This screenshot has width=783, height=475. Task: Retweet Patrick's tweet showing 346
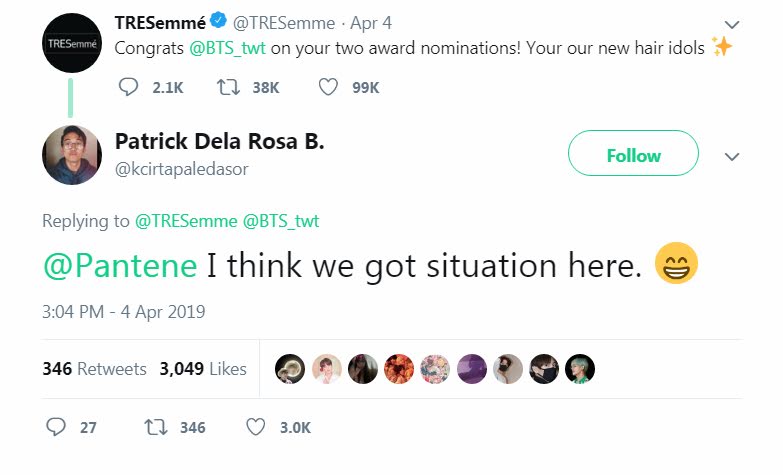tap(156, 427)
